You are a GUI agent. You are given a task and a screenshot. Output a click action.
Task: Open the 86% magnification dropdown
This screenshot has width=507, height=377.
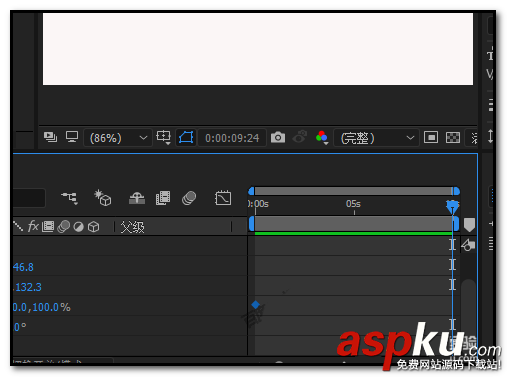[118, 138]
